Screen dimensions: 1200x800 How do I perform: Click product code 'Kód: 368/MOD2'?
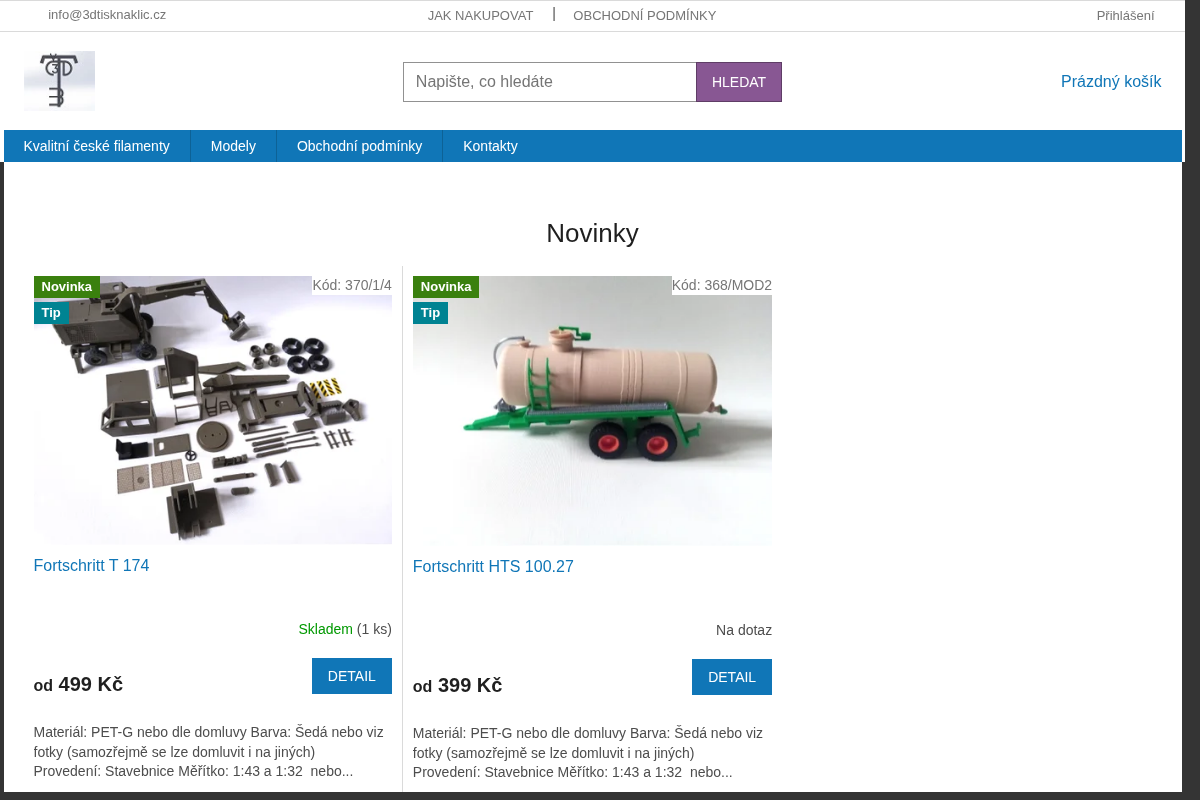click(722, 285)
